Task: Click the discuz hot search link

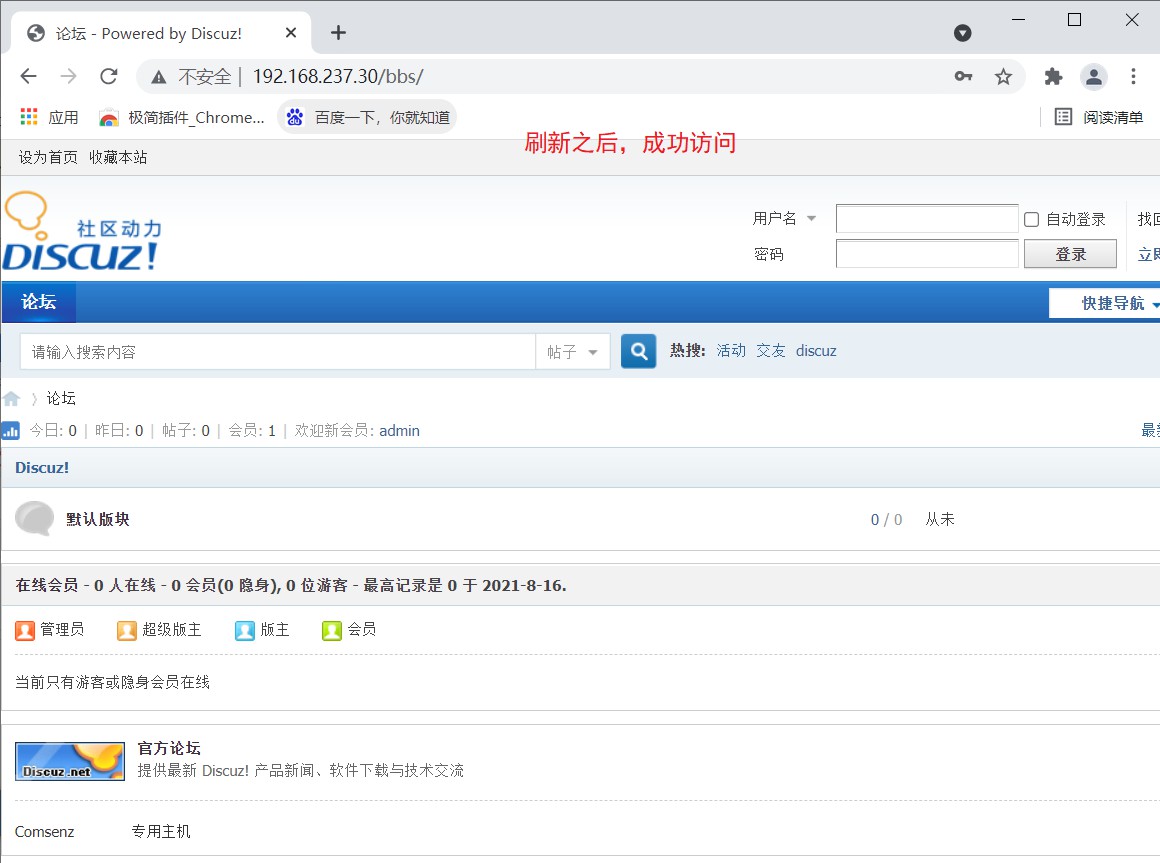Action: (x=816, y=351)
